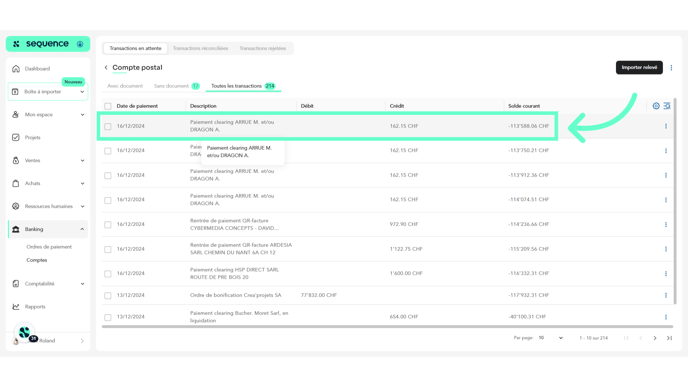Click the horizontal scrollbar below table

[387, 326]
